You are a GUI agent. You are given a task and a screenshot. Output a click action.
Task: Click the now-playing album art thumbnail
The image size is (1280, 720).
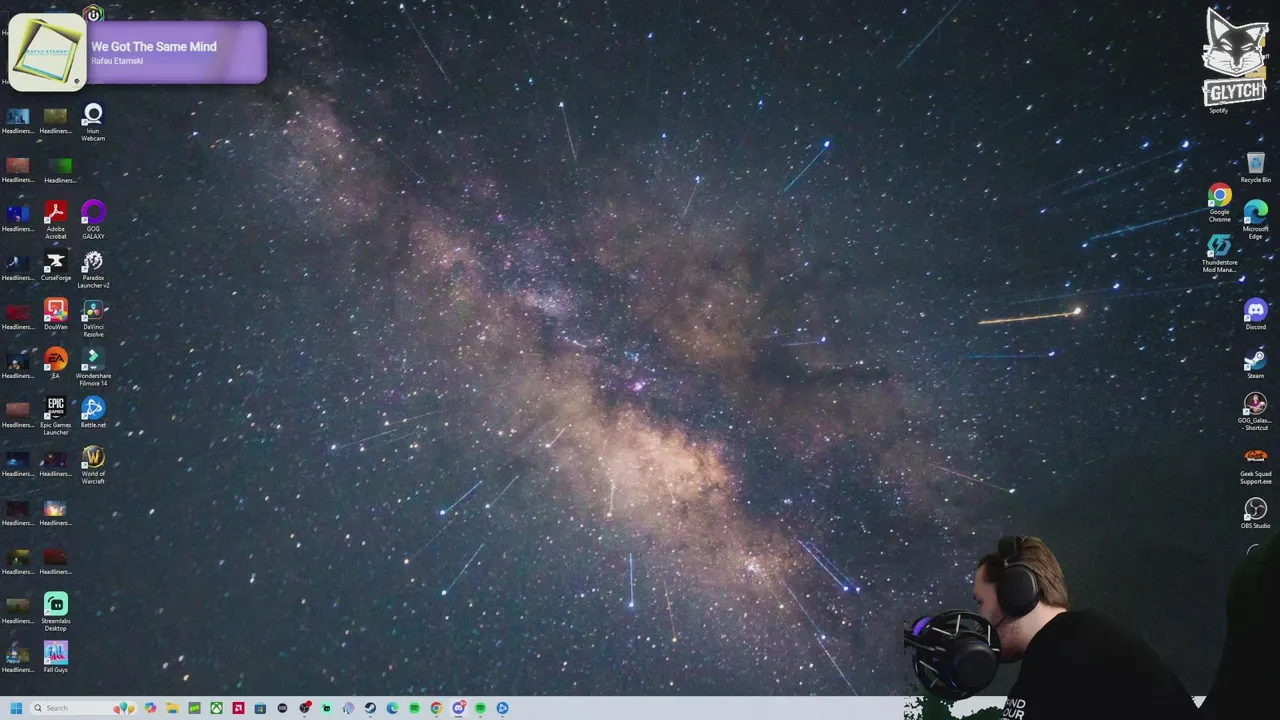[x=47, y=52]
